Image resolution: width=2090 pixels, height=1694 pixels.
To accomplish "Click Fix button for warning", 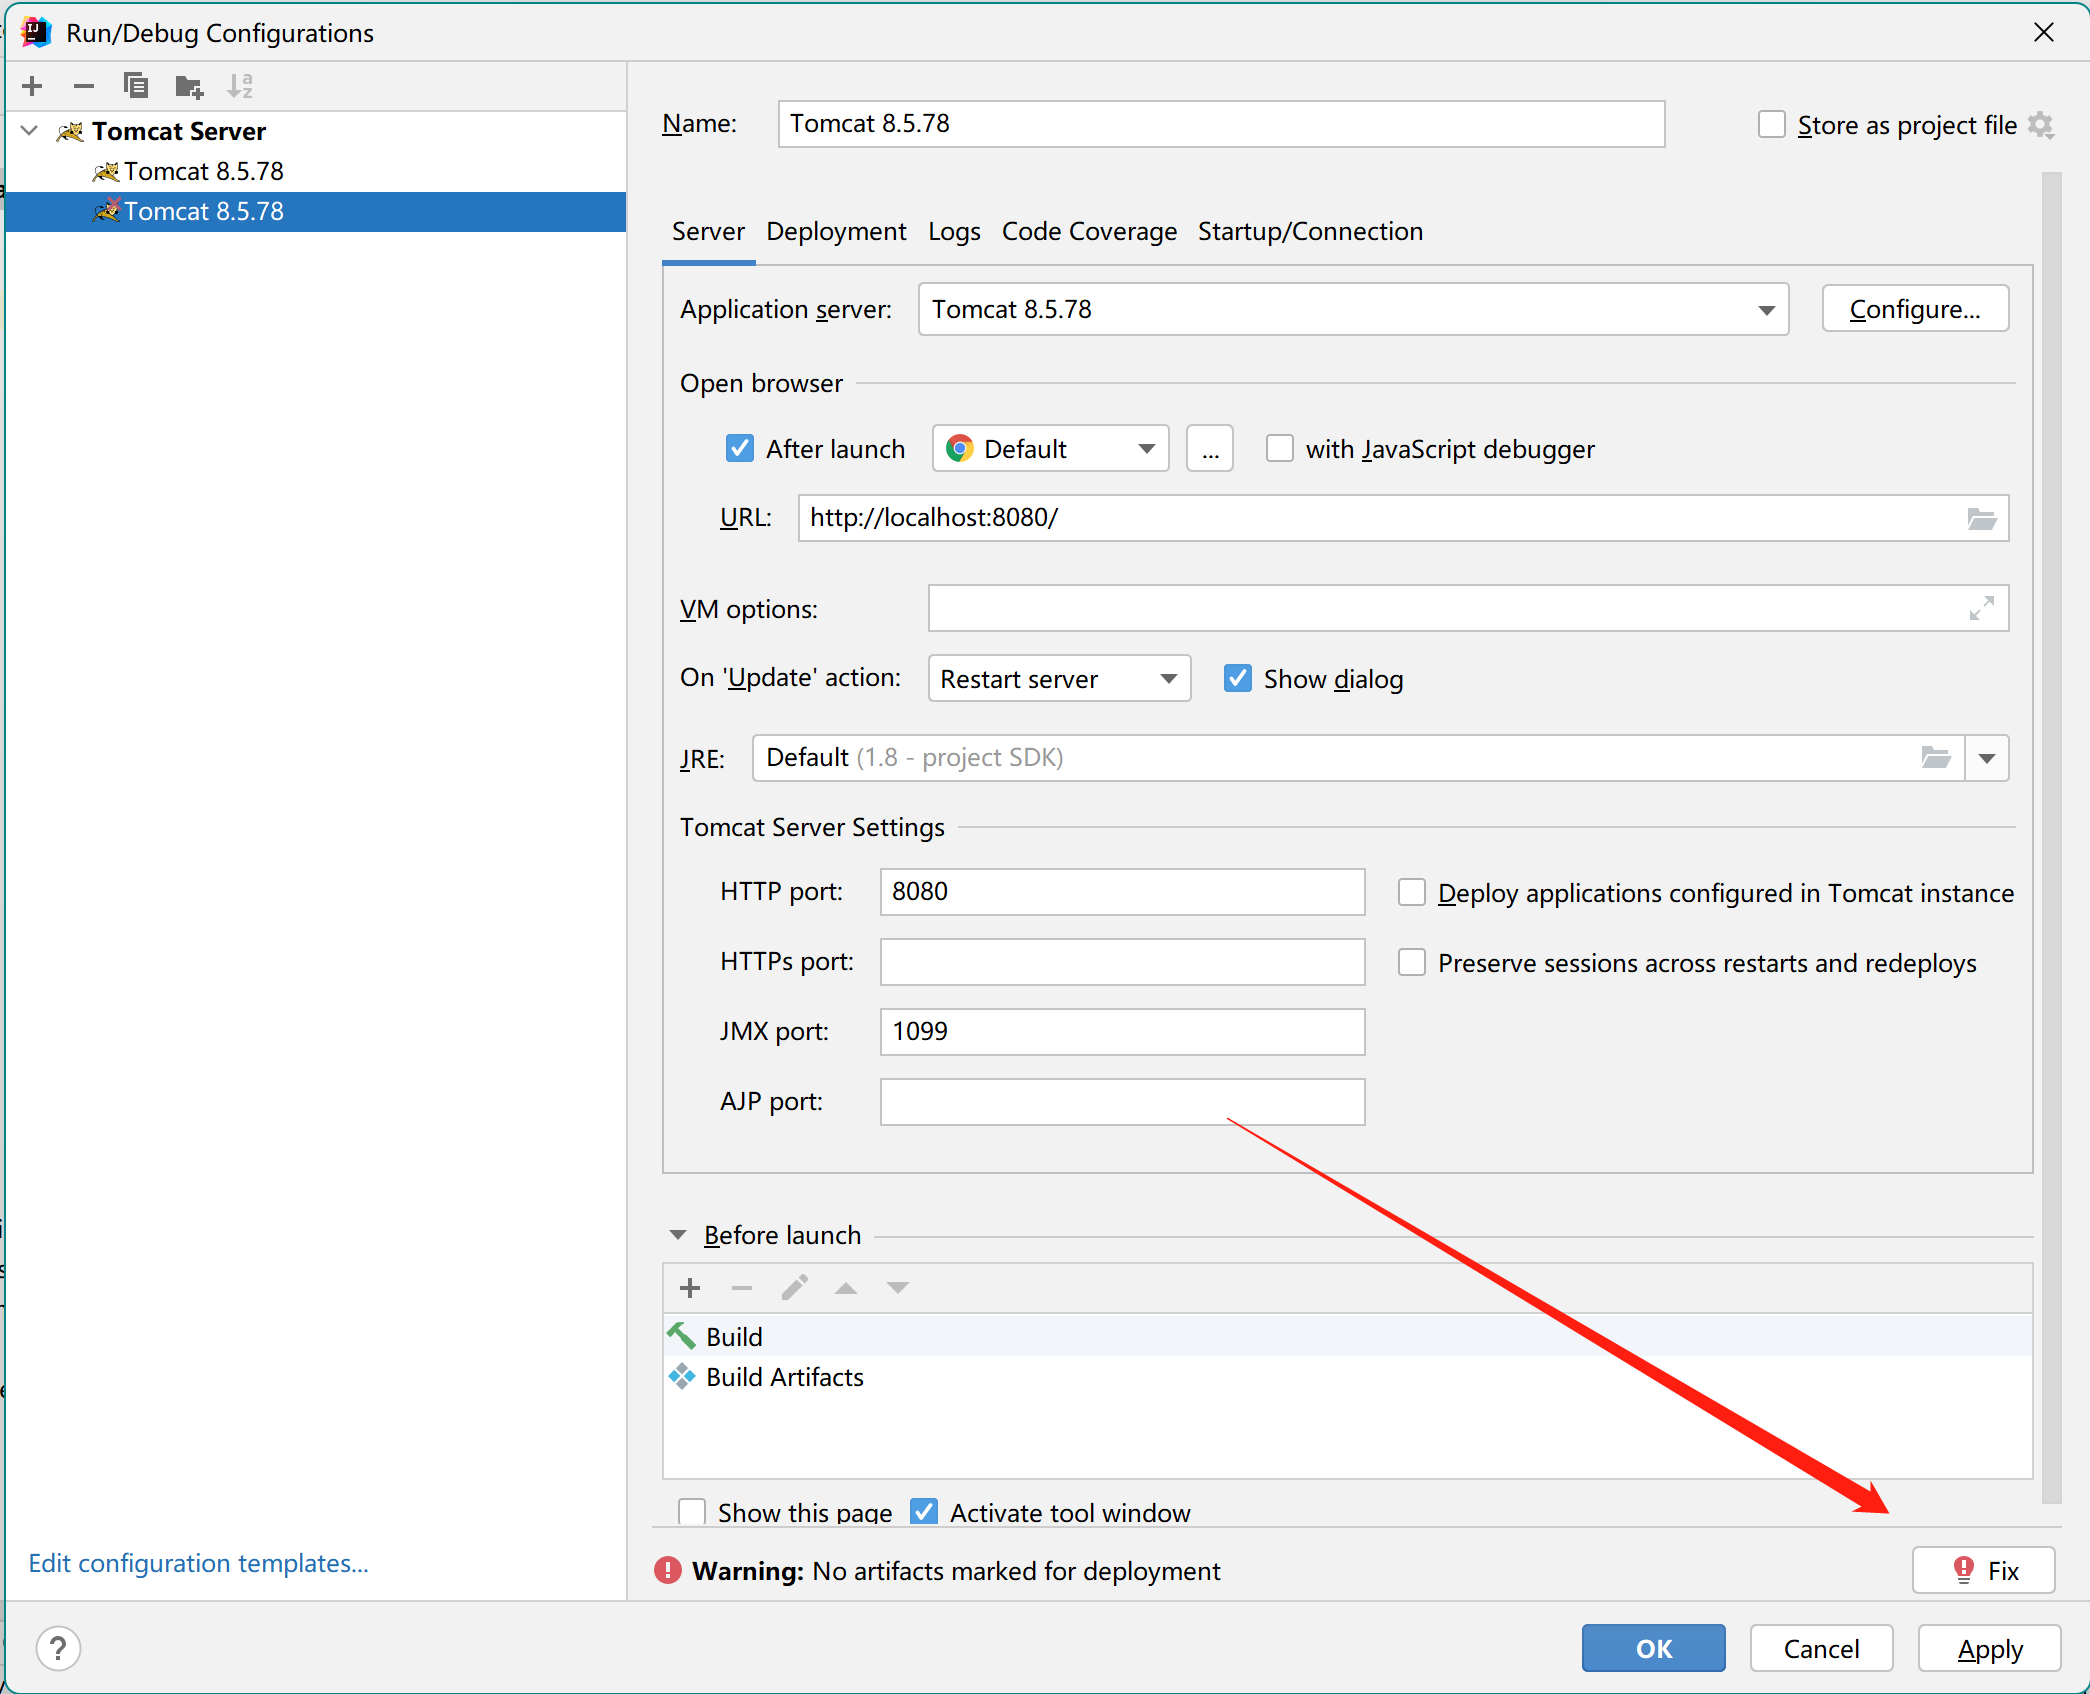I will (1984, 1571).
